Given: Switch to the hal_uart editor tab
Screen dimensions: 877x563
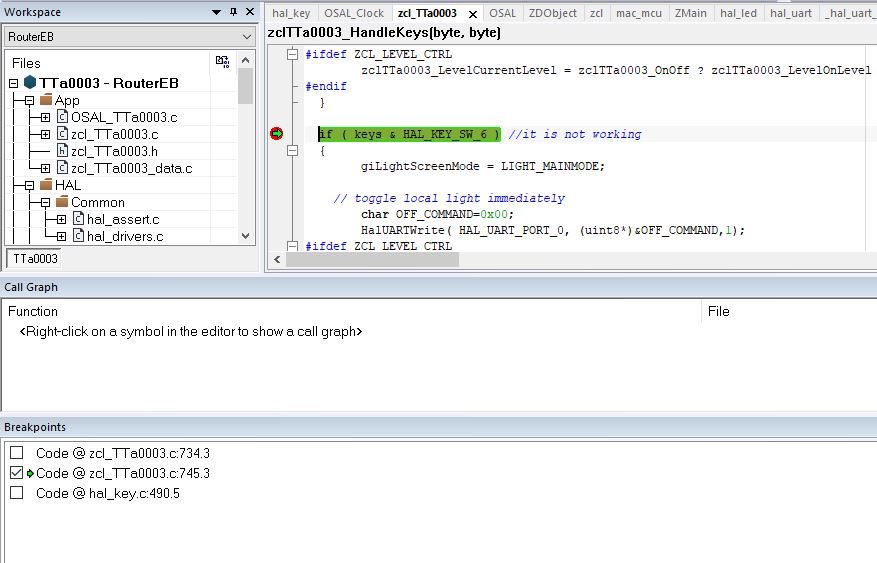Looking at the screenshot, I should [790, 13].
